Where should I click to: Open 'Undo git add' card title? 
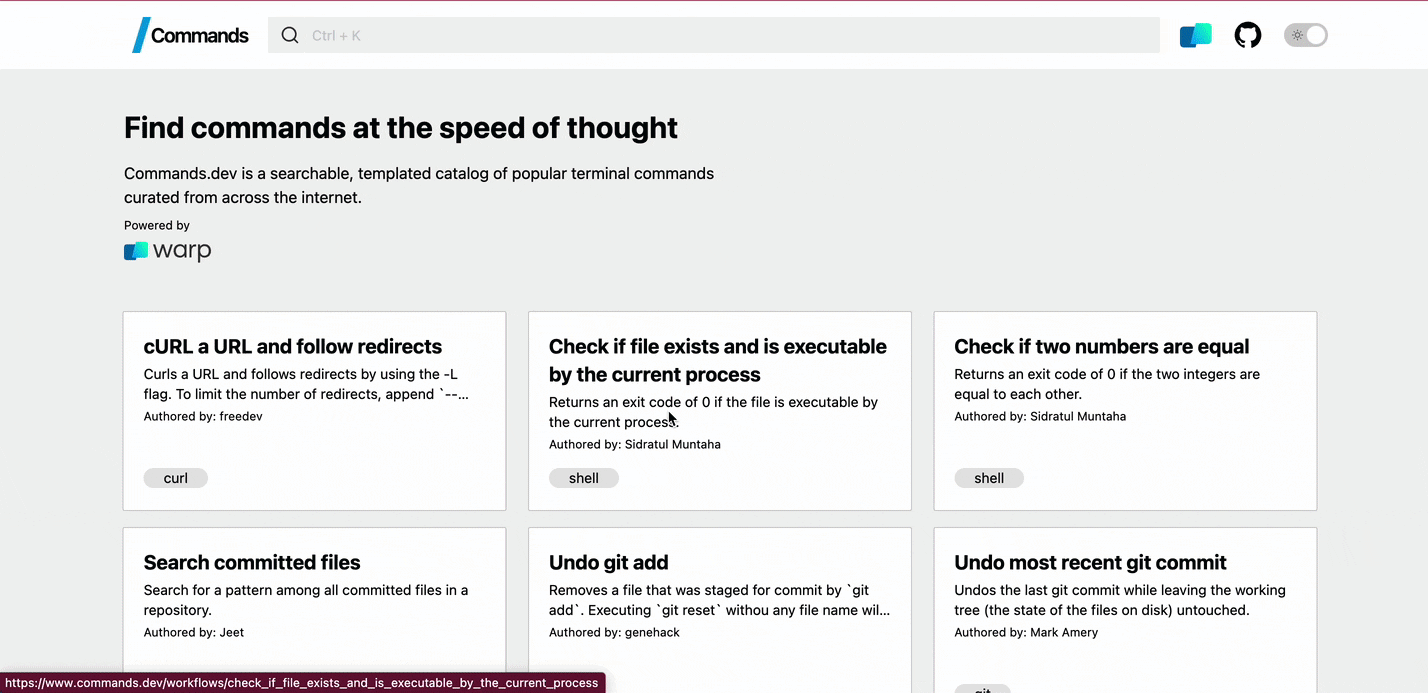[609, 562]
